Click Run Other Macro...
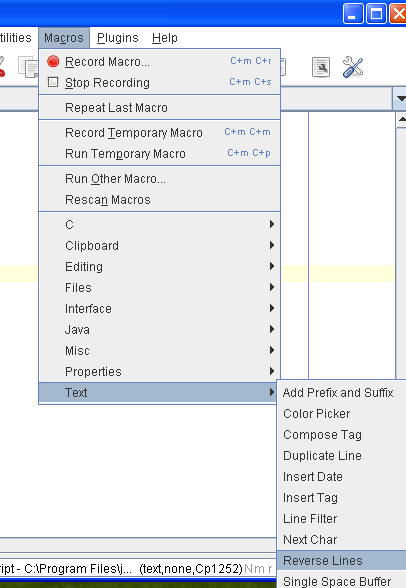Screen dimensions: 406x588 click(x=160, y=179)
